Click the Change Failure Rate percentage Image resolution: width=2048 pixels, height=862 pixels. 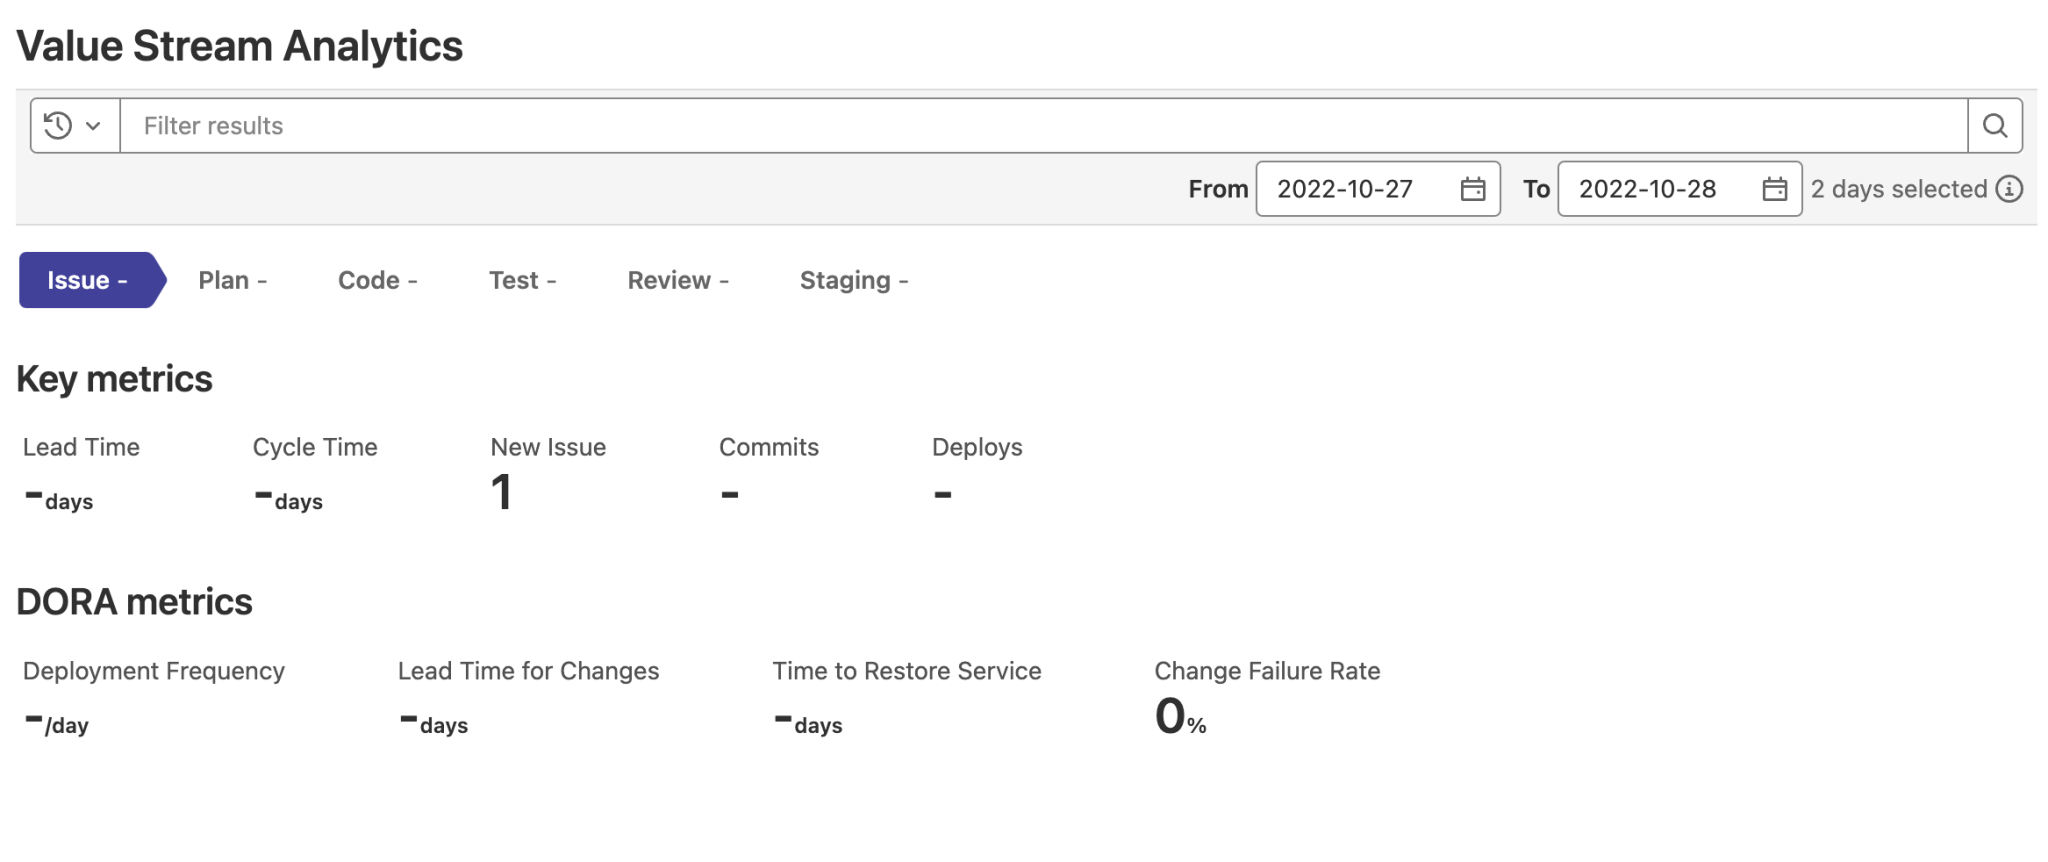click(1178, 716)
